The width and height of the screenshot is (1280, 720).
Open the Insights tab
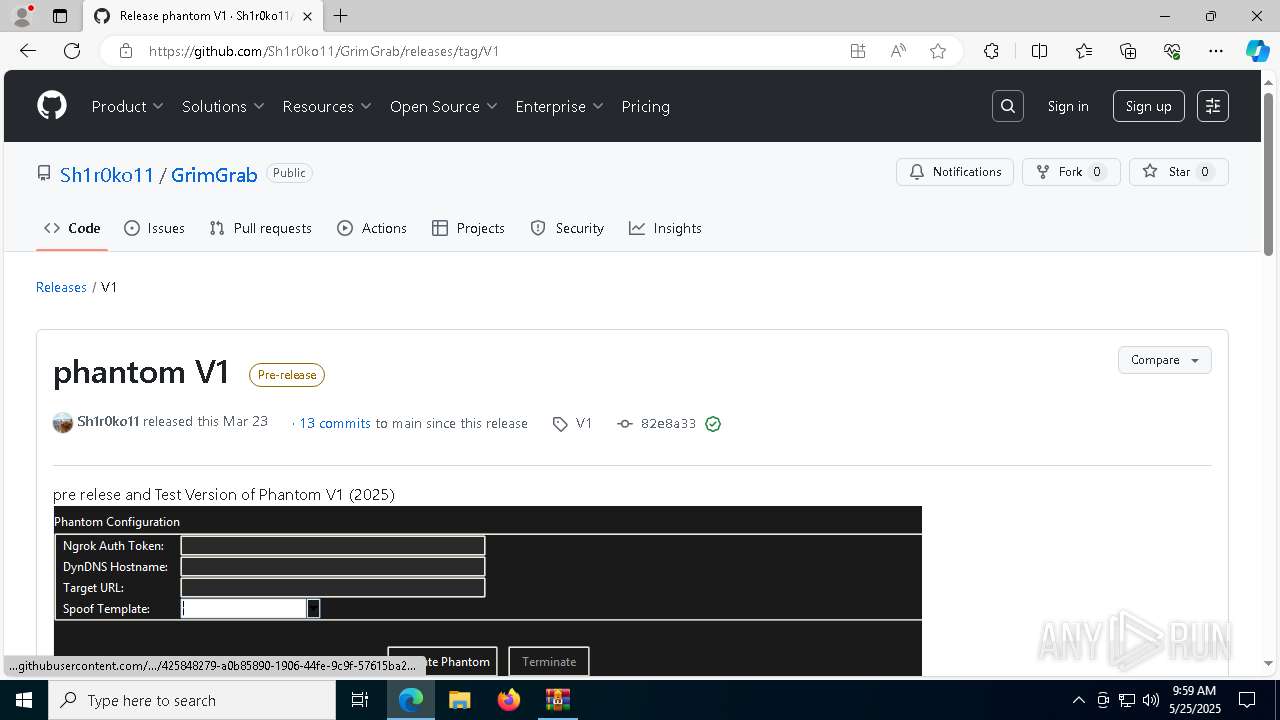click(665, 228)
